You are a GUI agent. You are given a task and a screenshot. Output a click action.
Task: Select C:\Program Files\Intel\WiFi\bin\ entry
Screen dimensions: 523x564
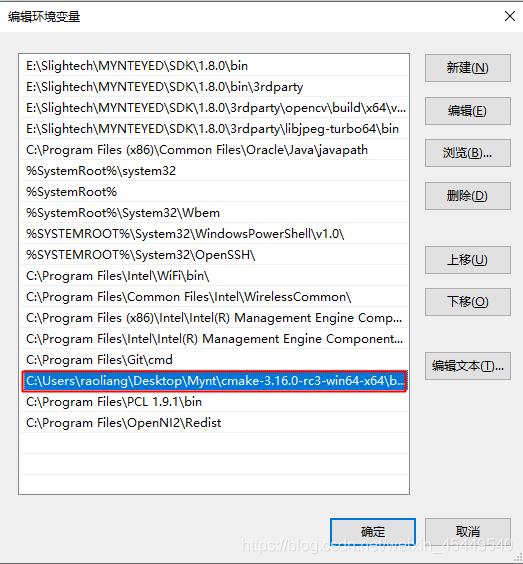pos(214,276)
